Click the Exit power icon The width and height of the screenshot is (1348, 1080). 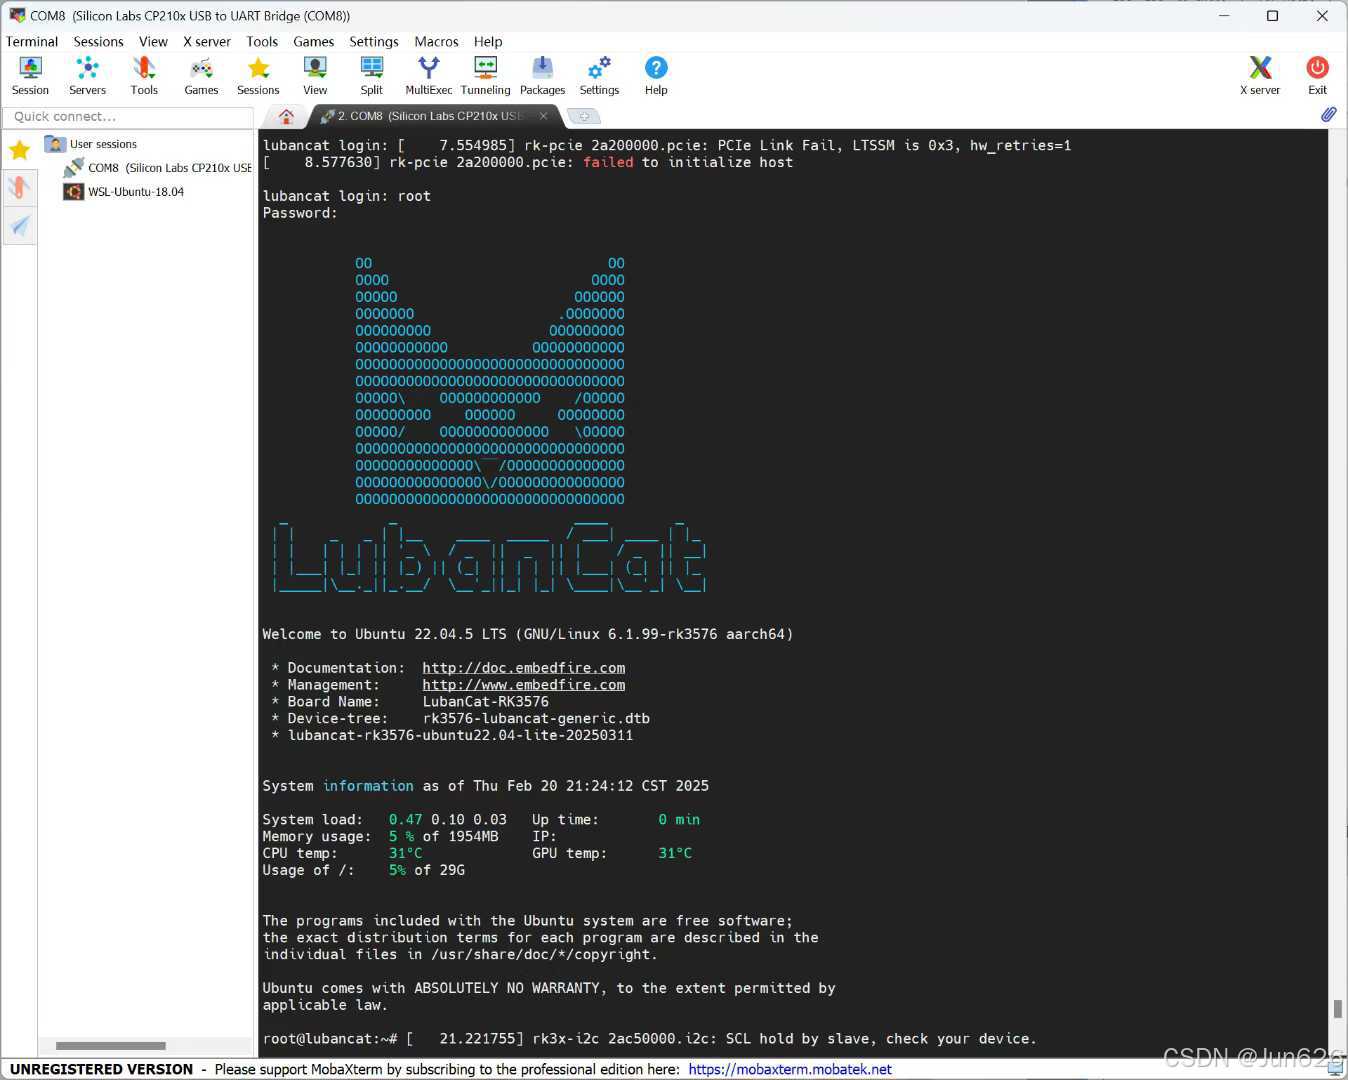pyautogui.click(x=1317, y=76)
